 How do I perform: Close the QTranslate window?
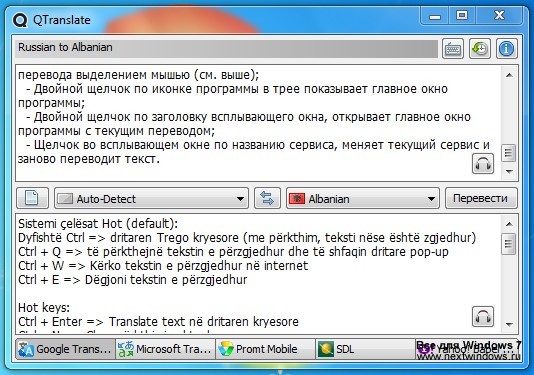coord(499,16)
